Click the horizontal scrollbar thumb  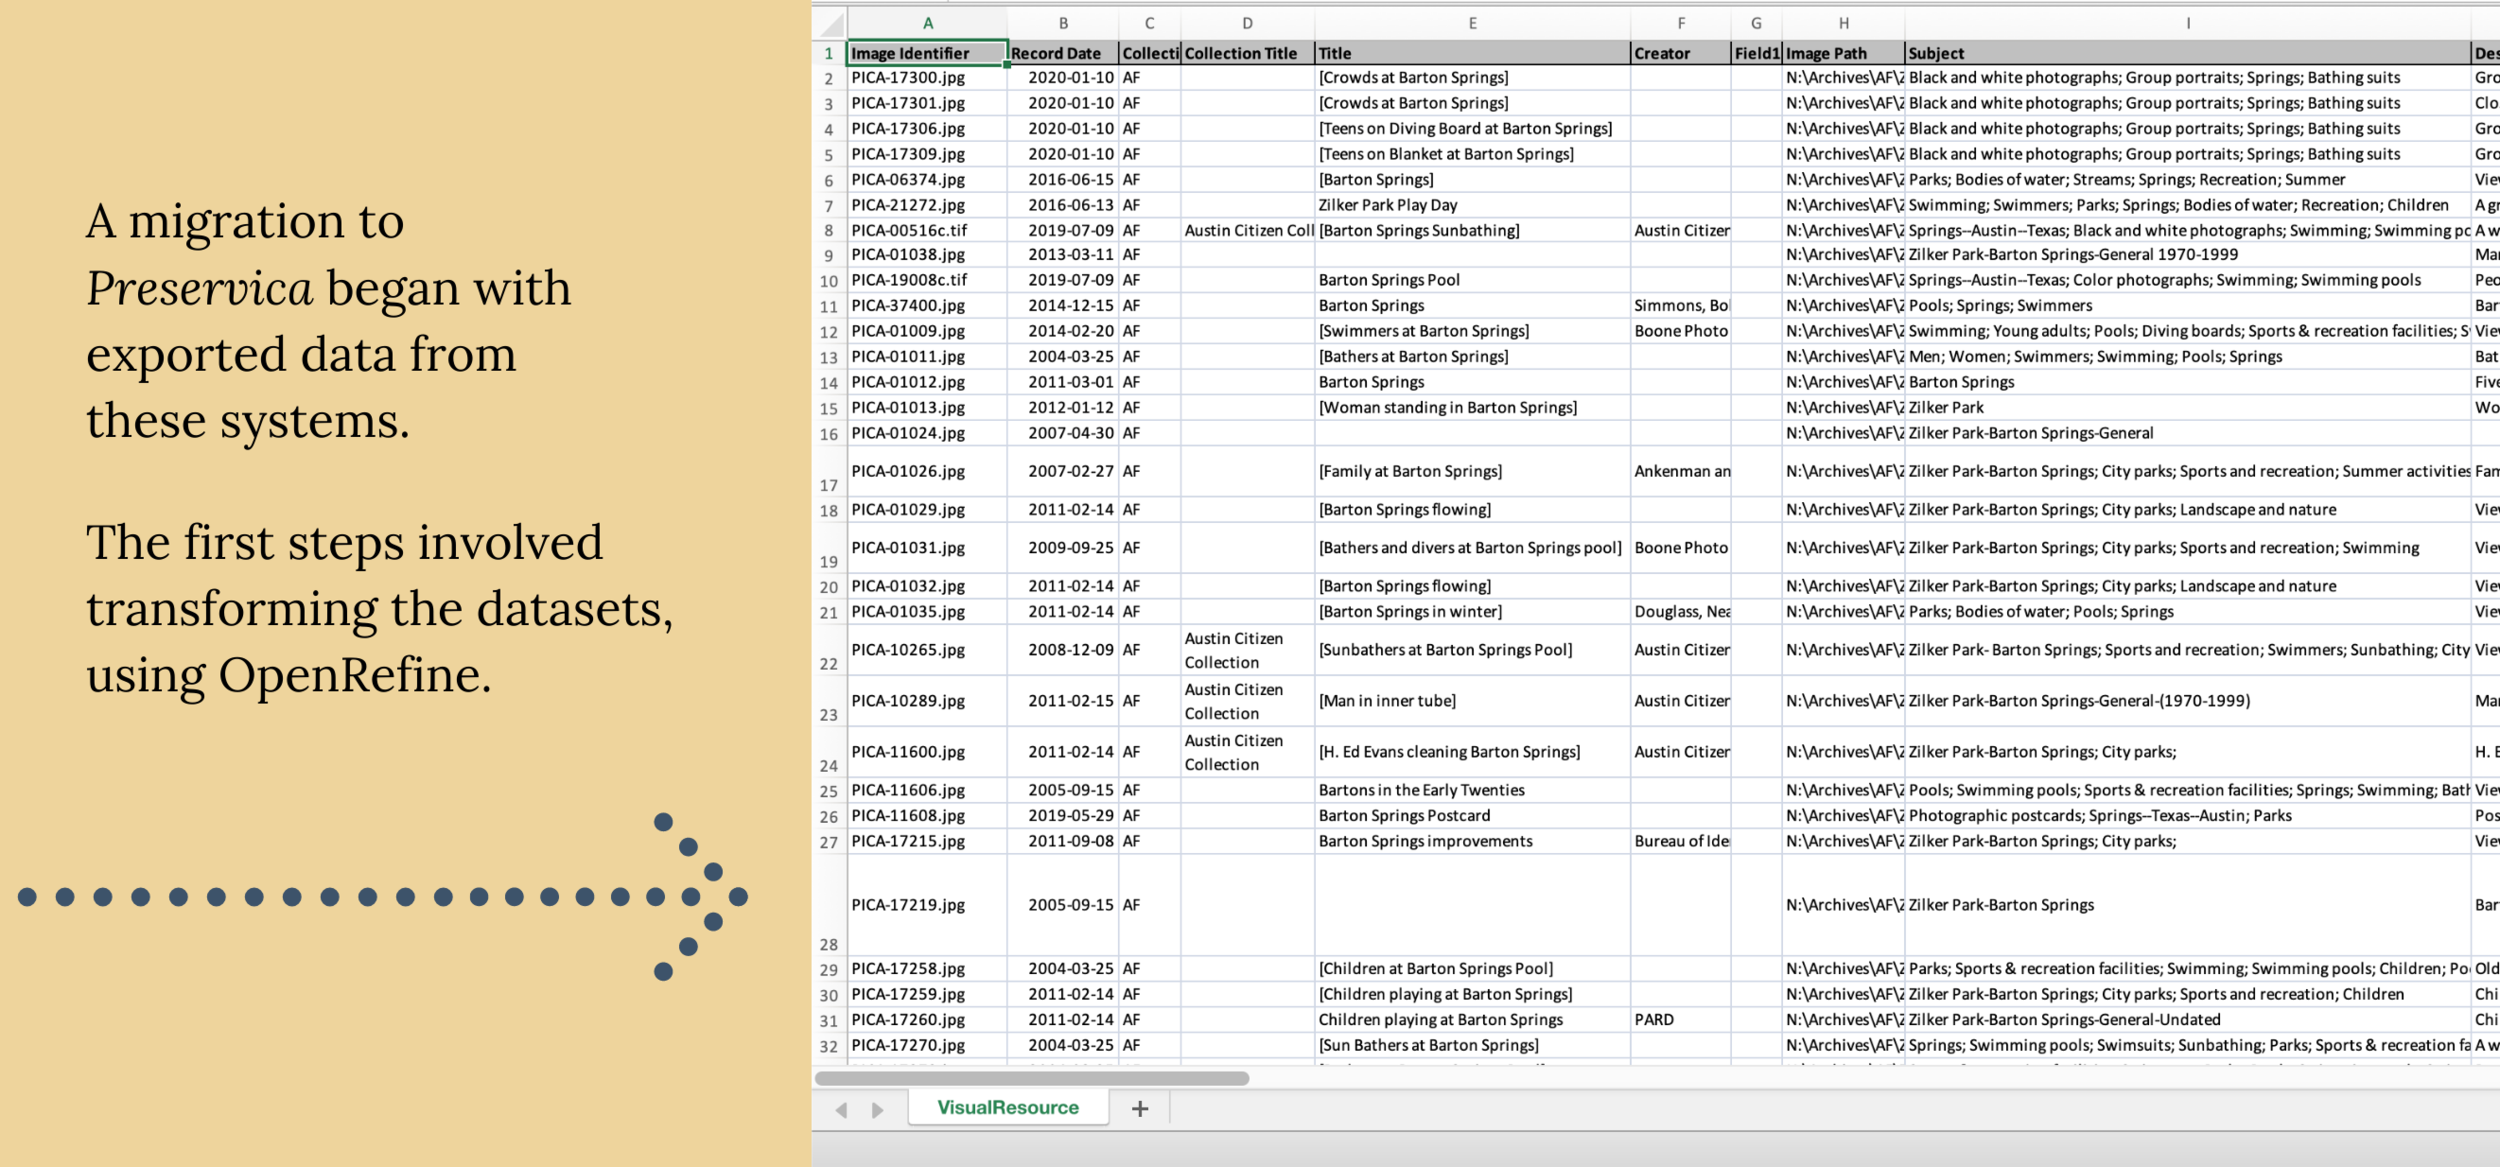[x=1032, y=1078]
